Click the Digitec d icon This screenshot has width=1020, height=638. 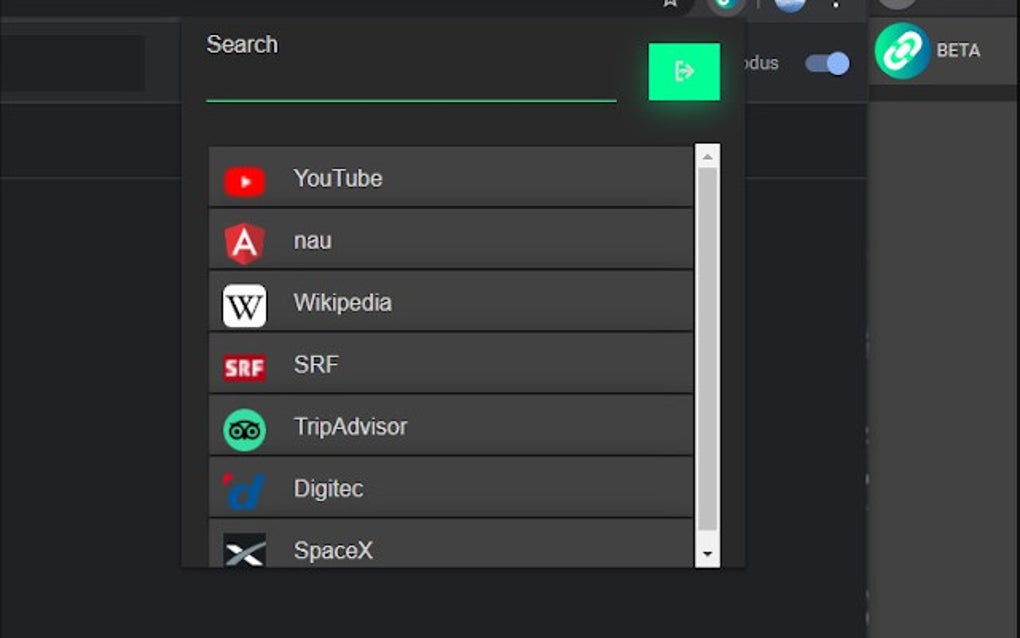246,488
